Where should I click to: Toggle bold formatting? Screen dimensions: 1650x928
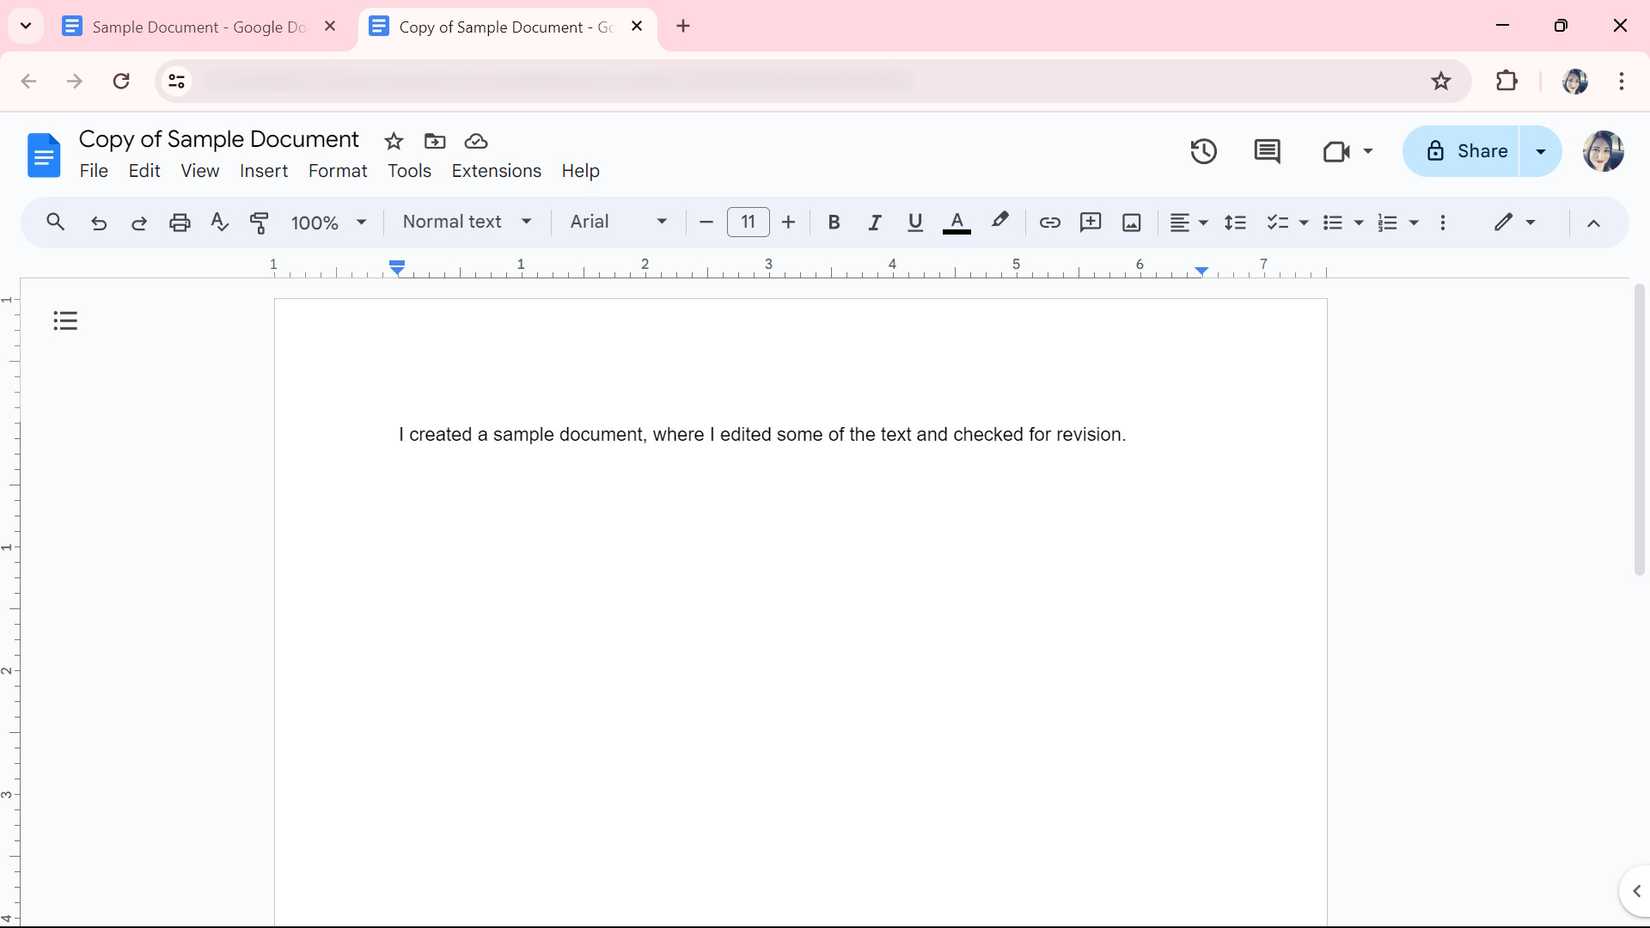point(833,222)
